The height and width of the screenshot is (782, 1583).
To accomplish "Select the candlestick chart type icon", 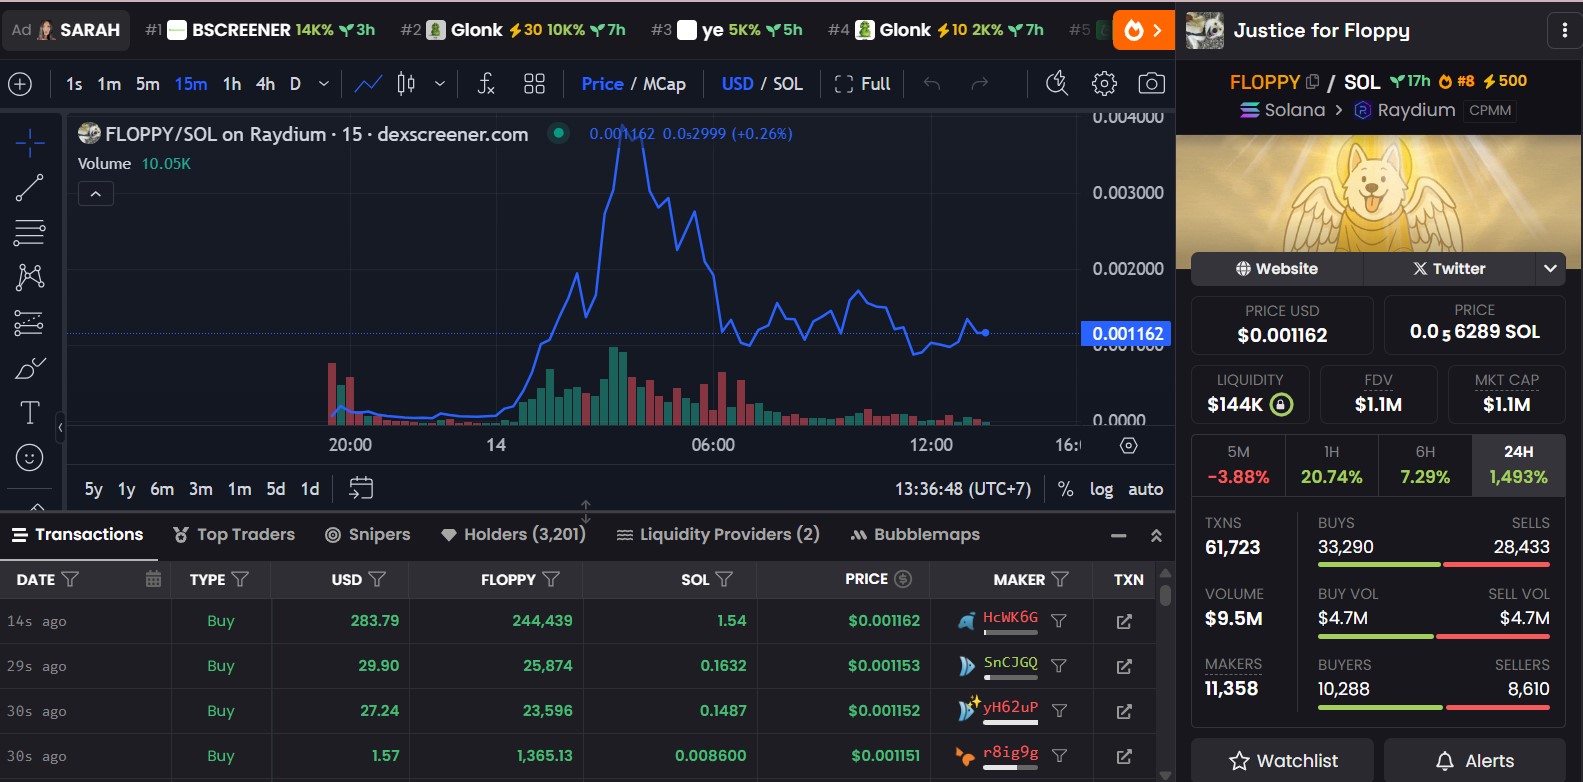I will click(x=406, y=84).
